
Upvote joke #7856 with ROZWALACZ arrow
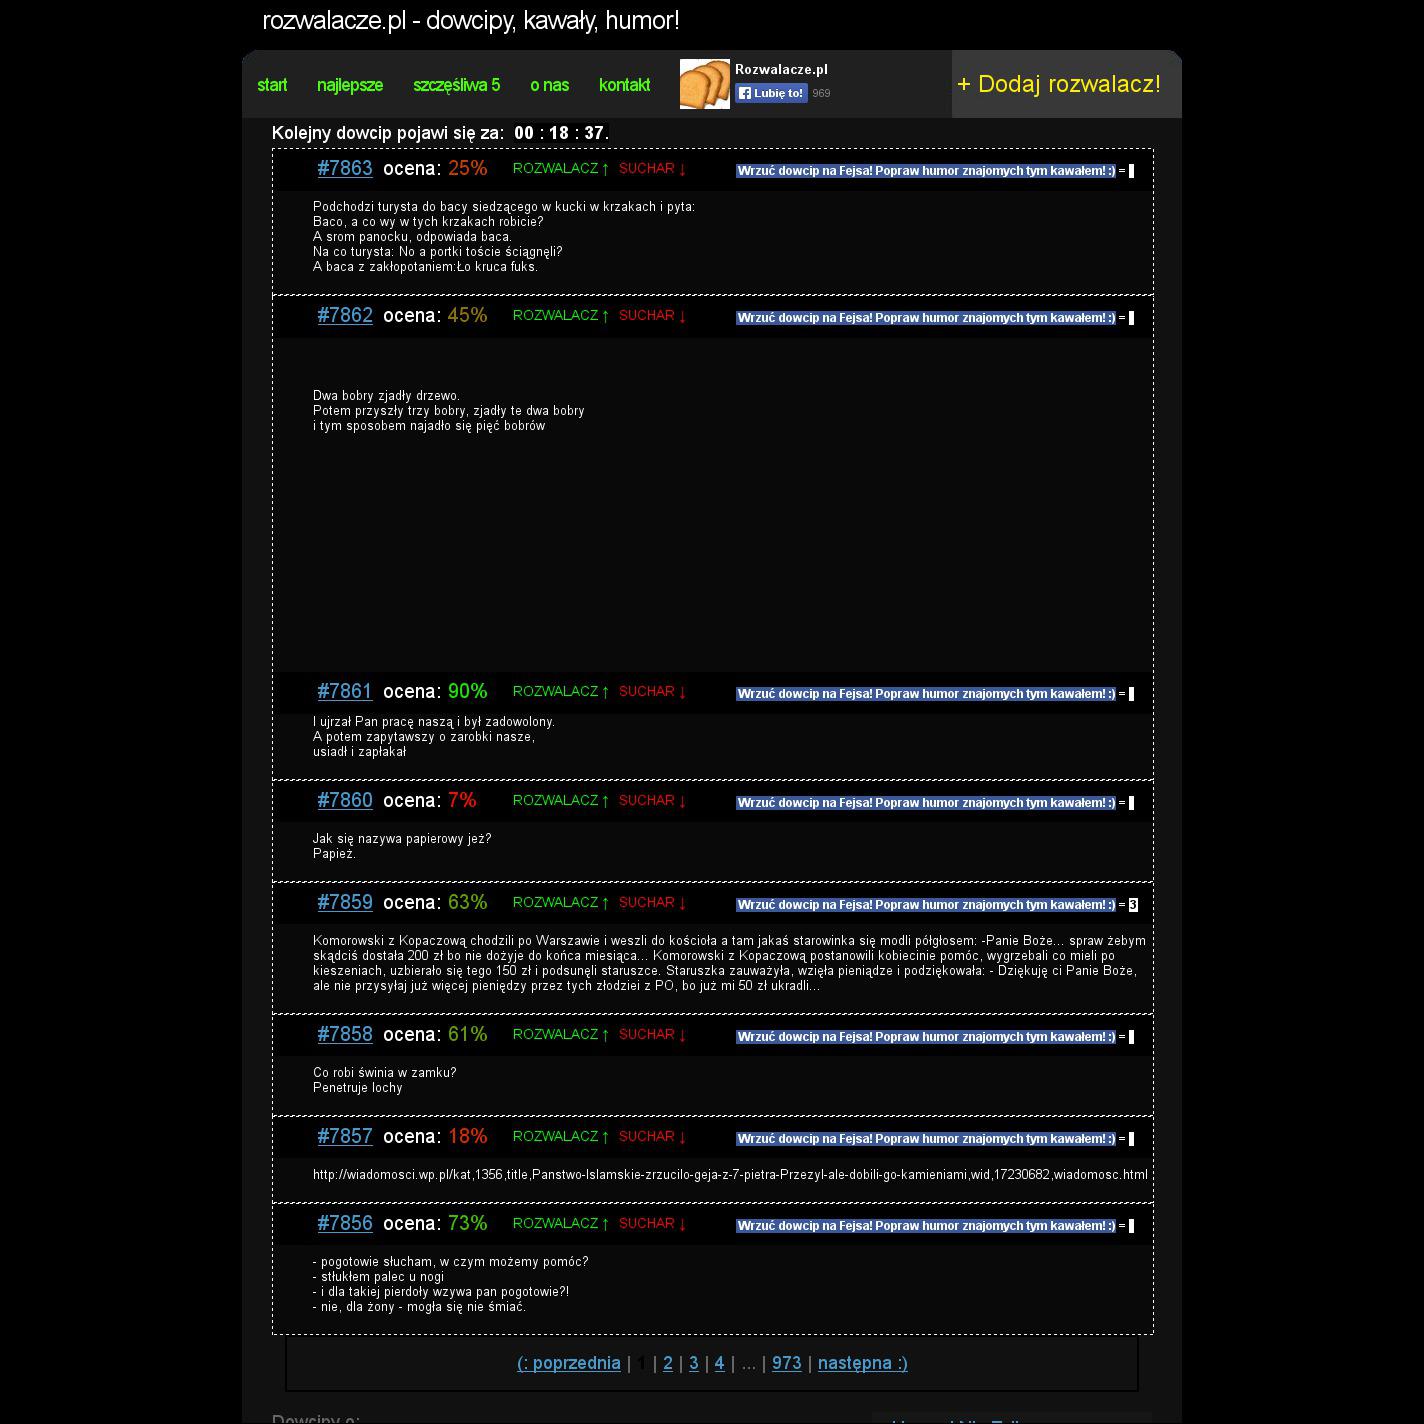click(560, 1224)
